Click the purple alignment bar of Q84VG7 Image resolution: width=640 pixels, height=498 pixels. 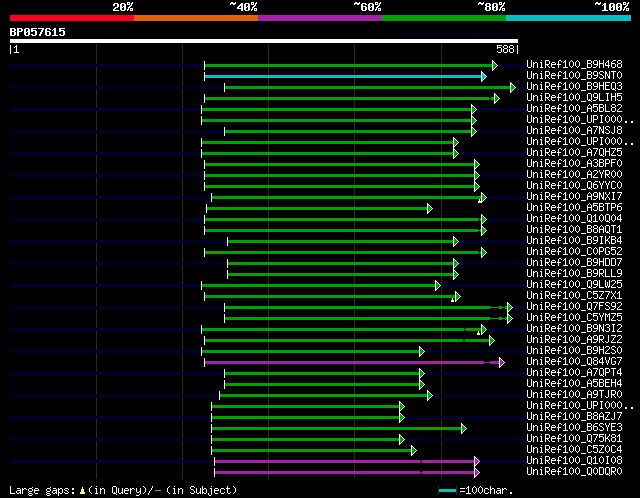pos(352,362)
